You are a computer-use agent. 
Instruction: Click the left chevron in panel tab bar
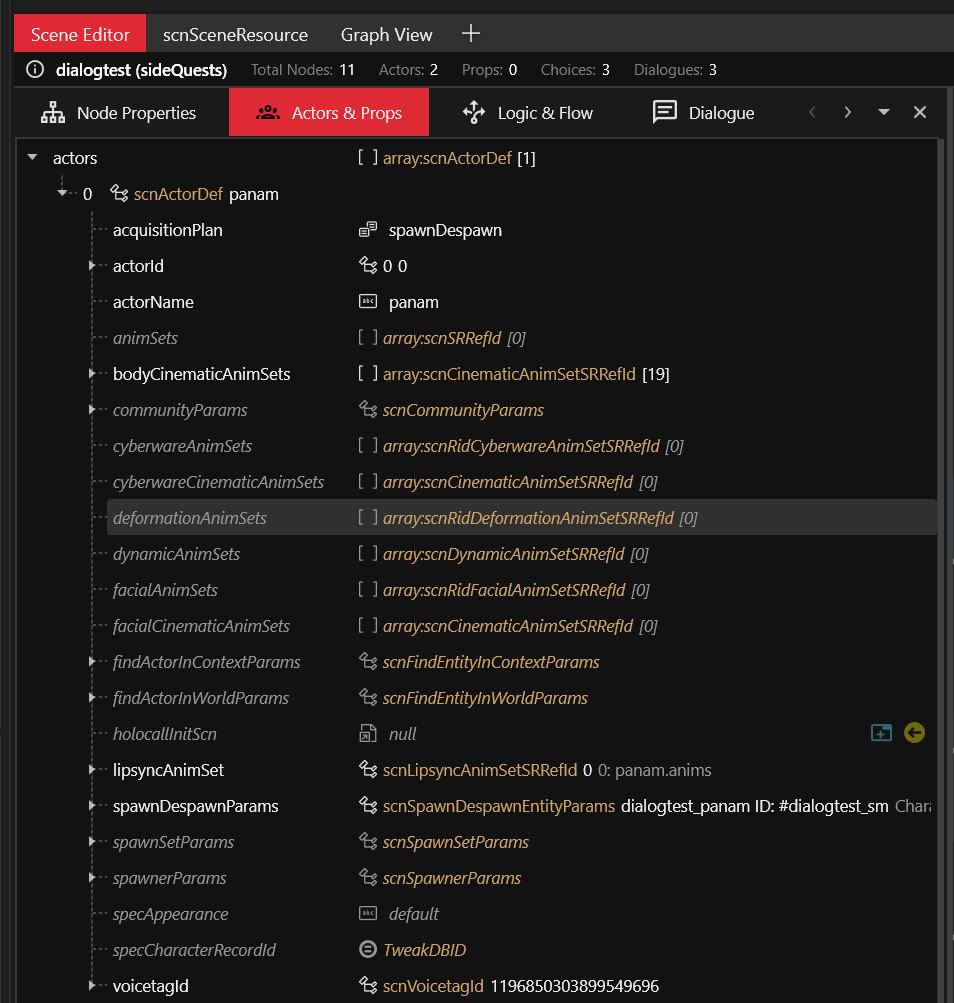click(812, 112)
